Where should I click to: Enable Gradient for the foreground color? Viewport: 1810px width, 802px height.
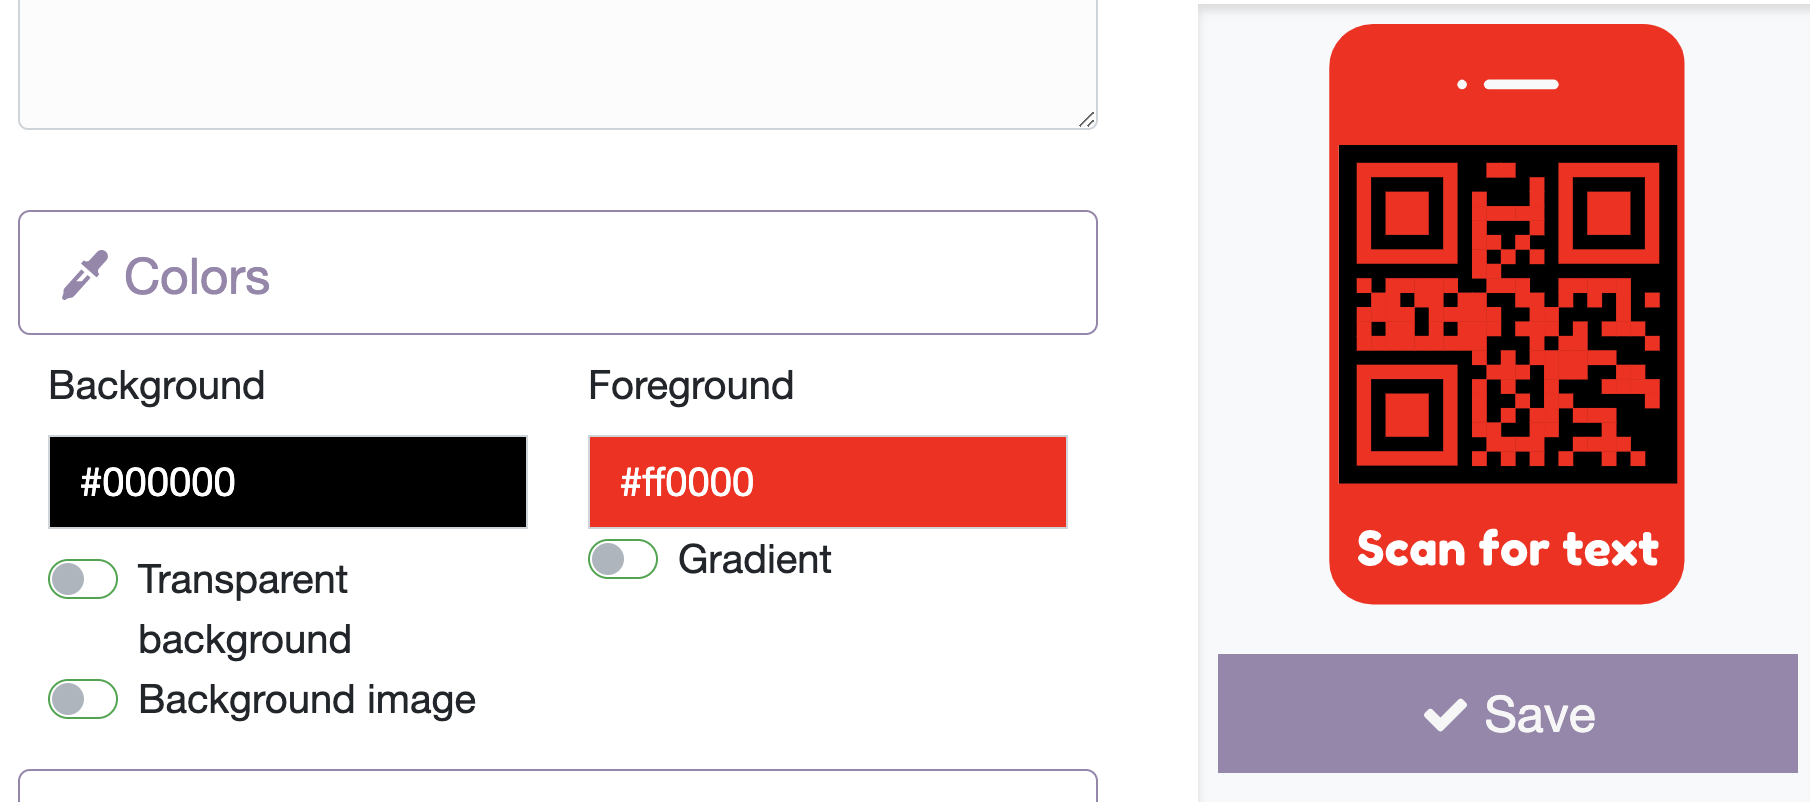click(x=622, y=559)
